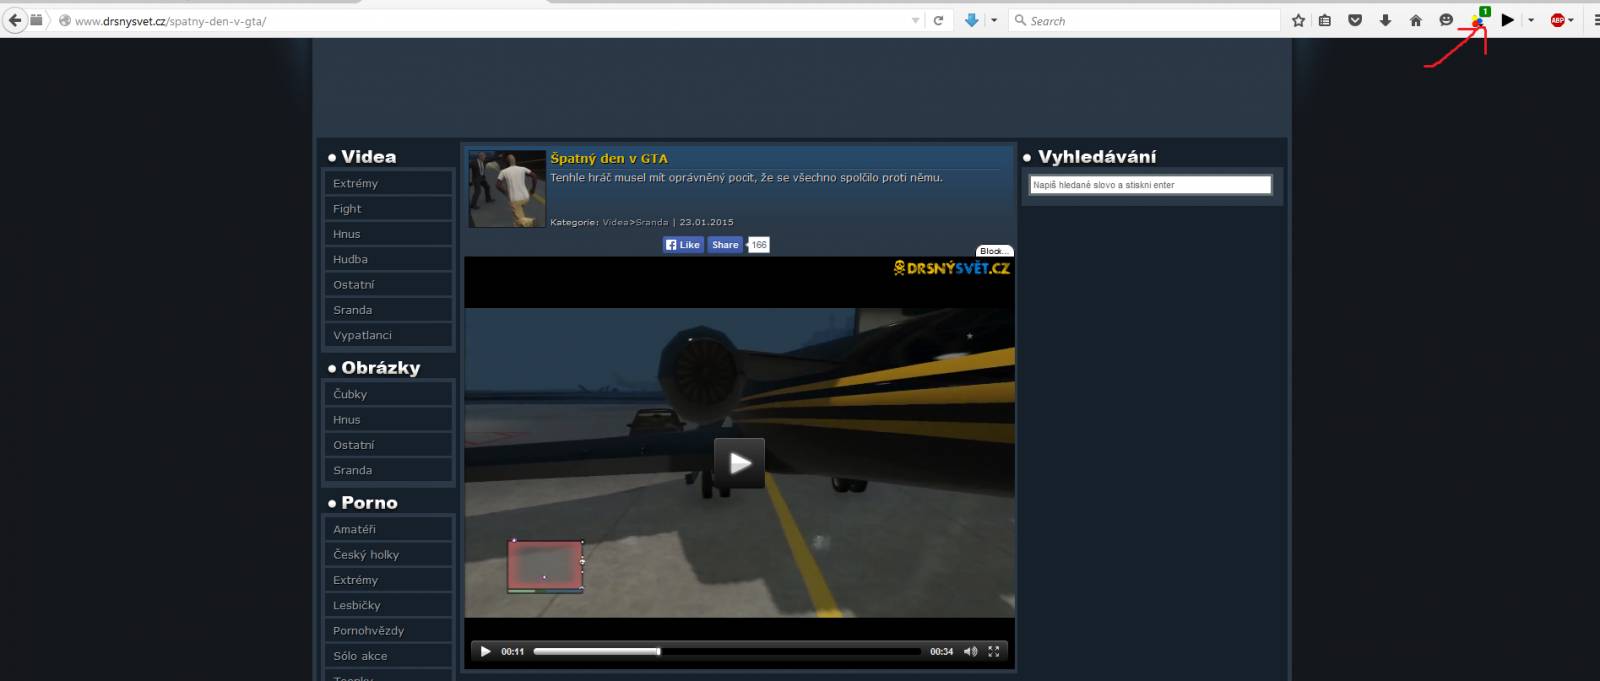Screen dimensions: 1600x681
Task: Open the Vypatlanci video category
Action: coord(388,335)
